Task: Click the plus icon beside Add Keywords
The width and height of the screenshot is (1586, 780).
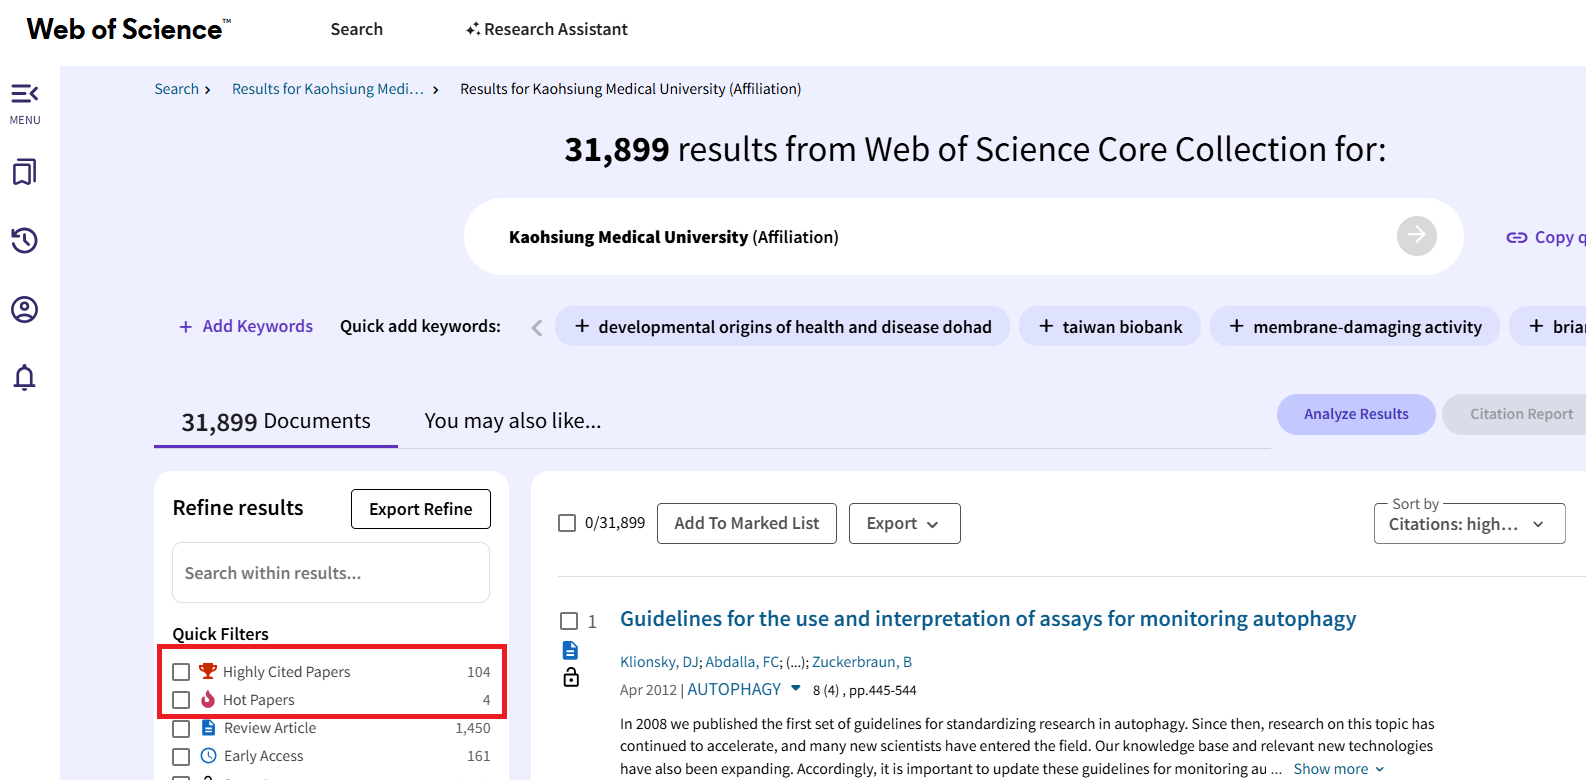Action: click(x=185, y=327)
